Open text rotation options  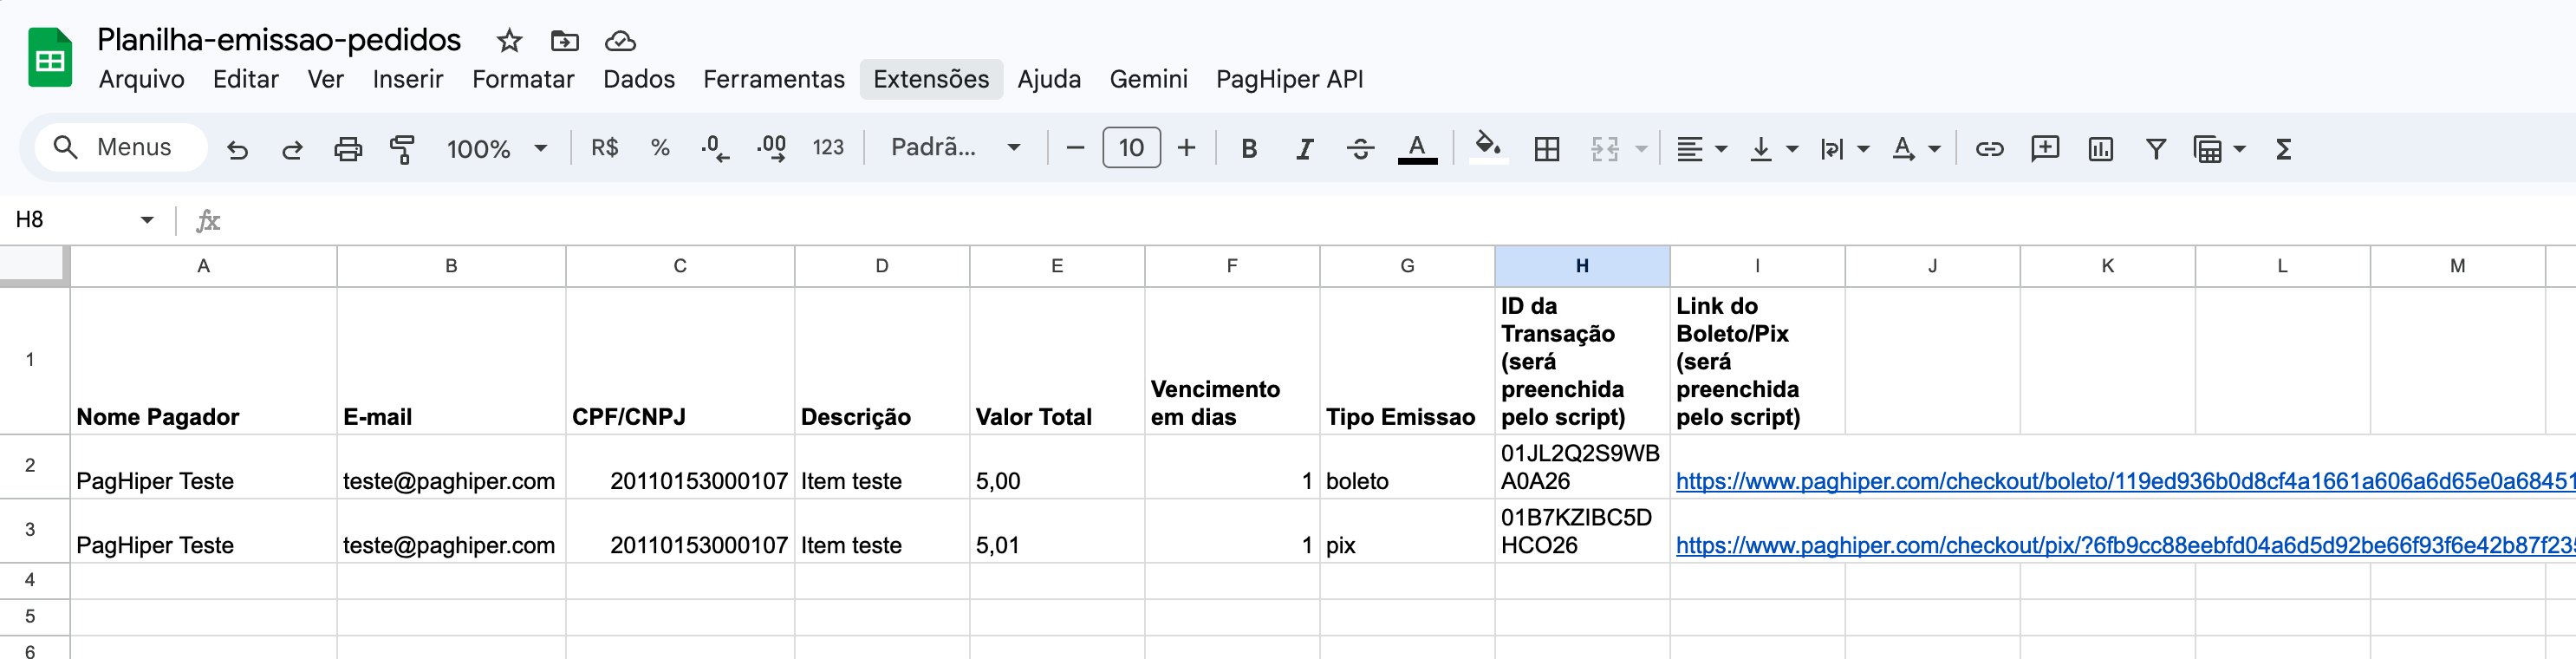[1915, 149]
